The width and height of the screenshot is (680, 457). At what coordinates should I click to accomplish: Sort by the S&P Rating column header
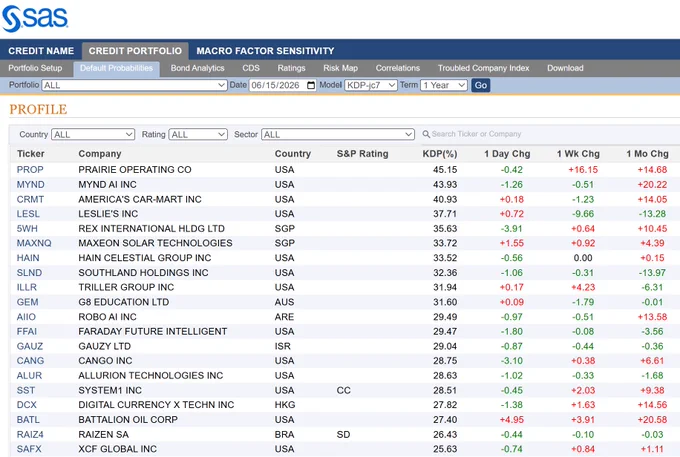pyautogui.click(x=363, y=154)
